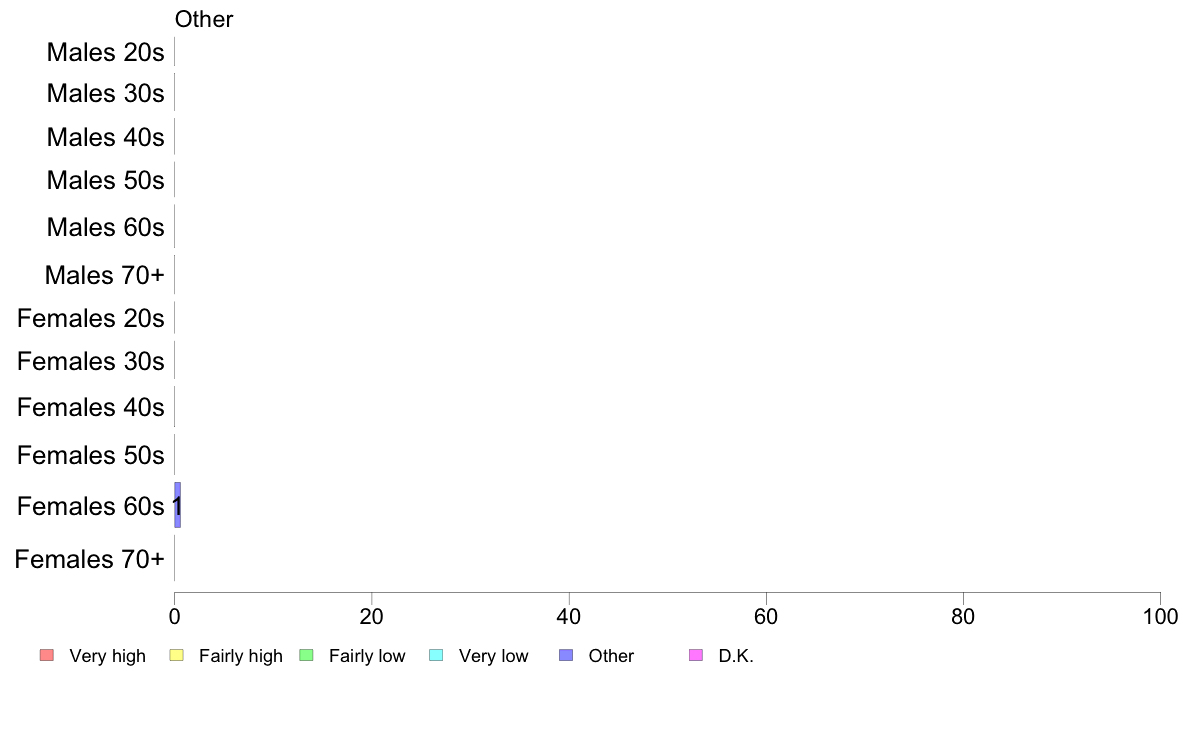This screenshot has width=1188, height=736.
Task: Click the Fairly low green legend swatch
Action: coord(306,655)
